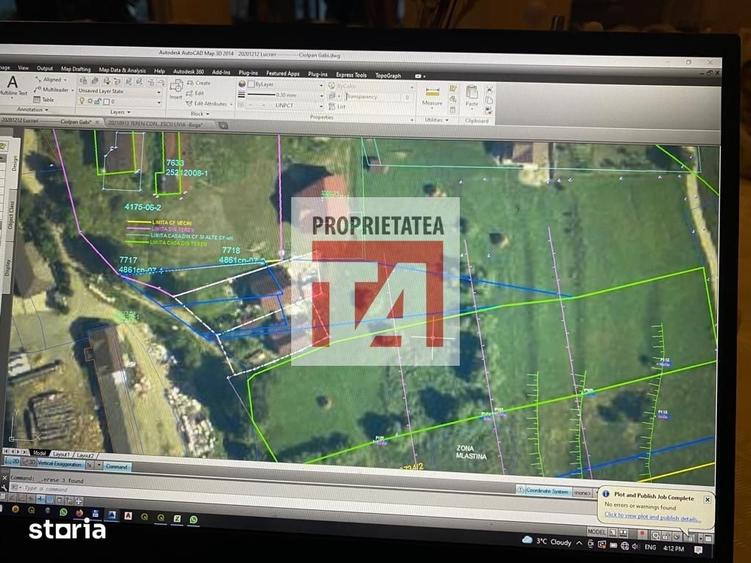Screen dimensions: 751x563
Task: Click the command line wrench icon
Action: 5,487
